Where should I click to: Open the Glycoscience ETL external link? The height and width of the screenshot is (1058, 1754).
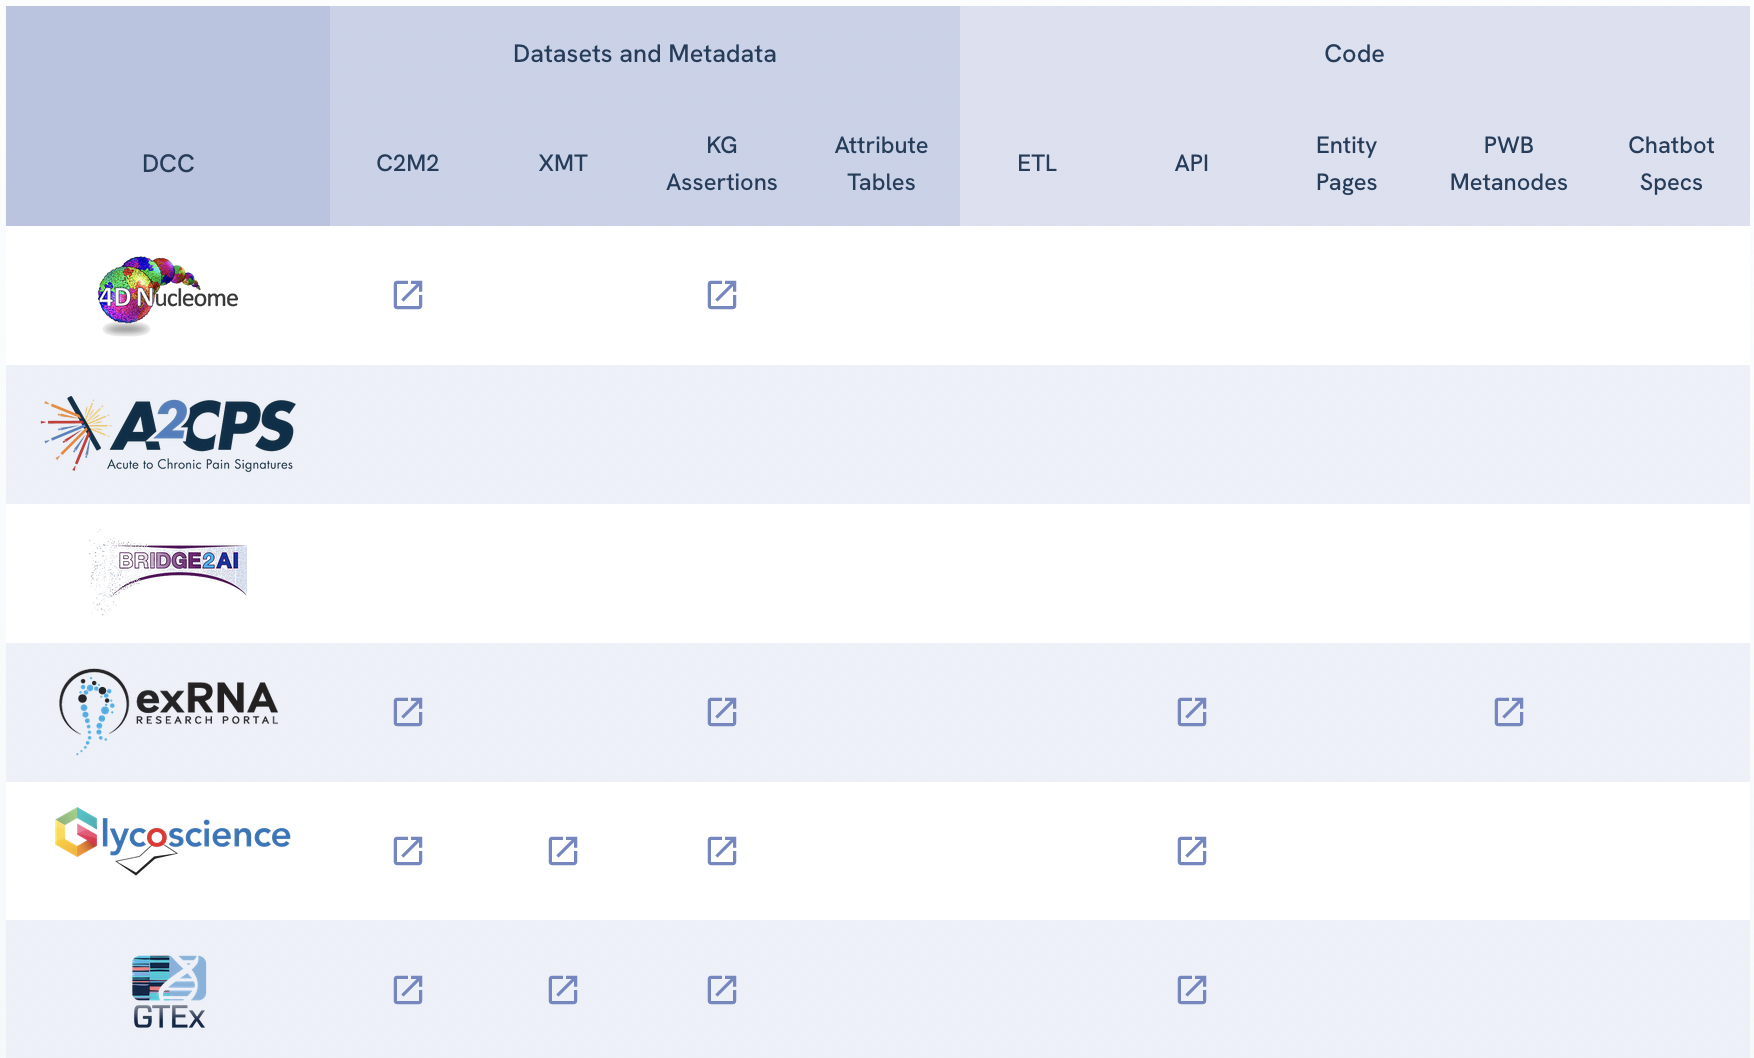click(1190, 851)
